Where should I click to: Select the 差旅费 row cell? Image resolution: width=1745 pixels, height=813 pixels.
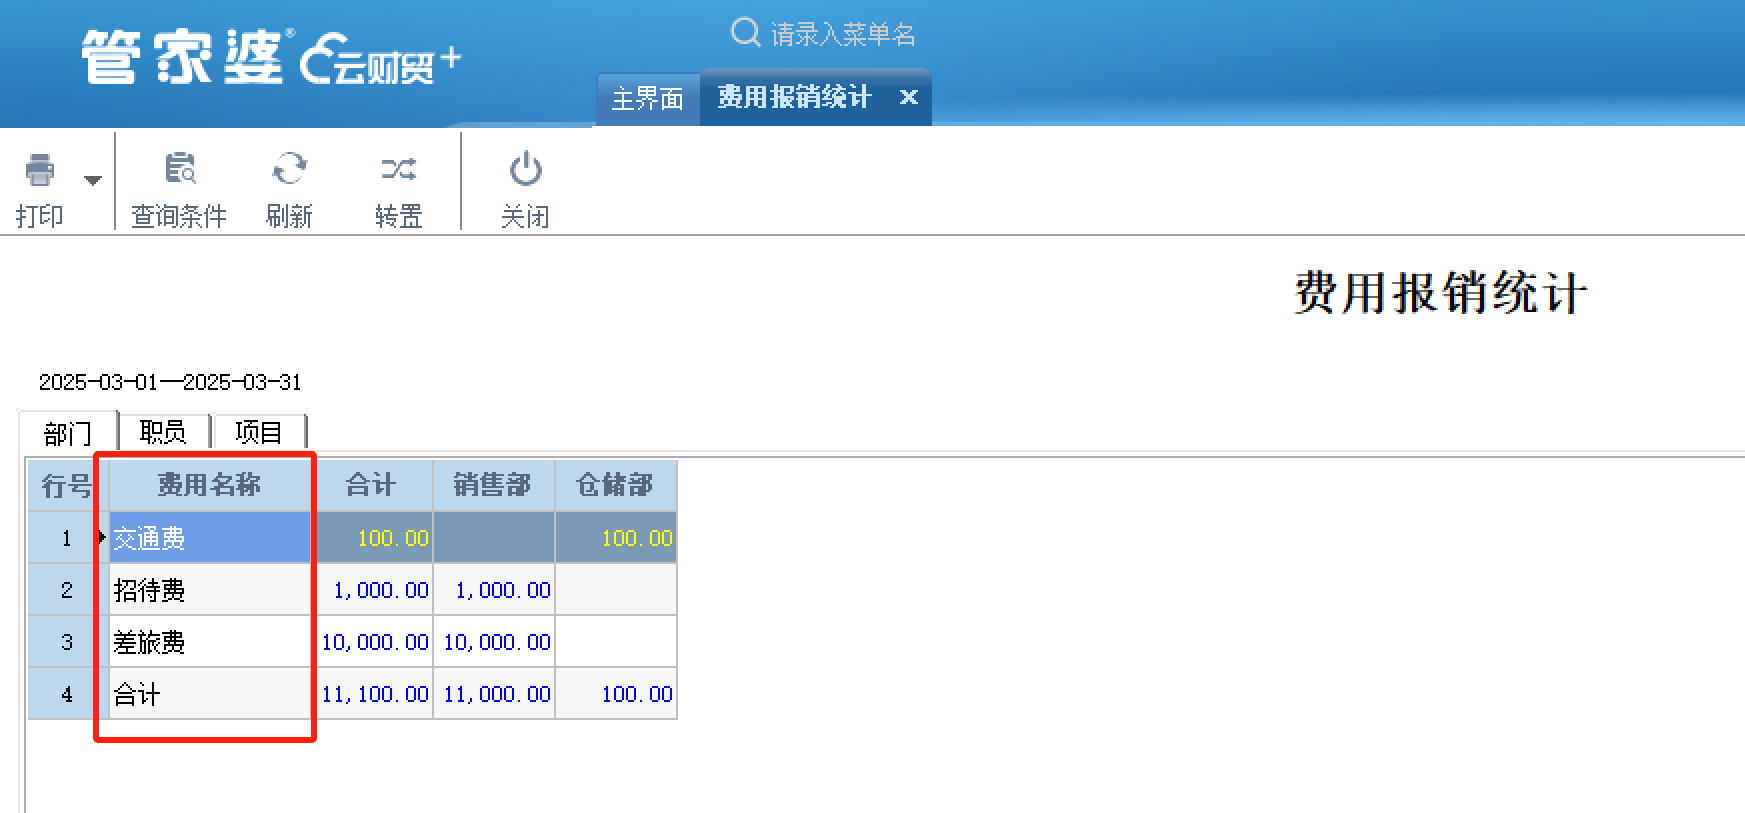tap(210, 642)
